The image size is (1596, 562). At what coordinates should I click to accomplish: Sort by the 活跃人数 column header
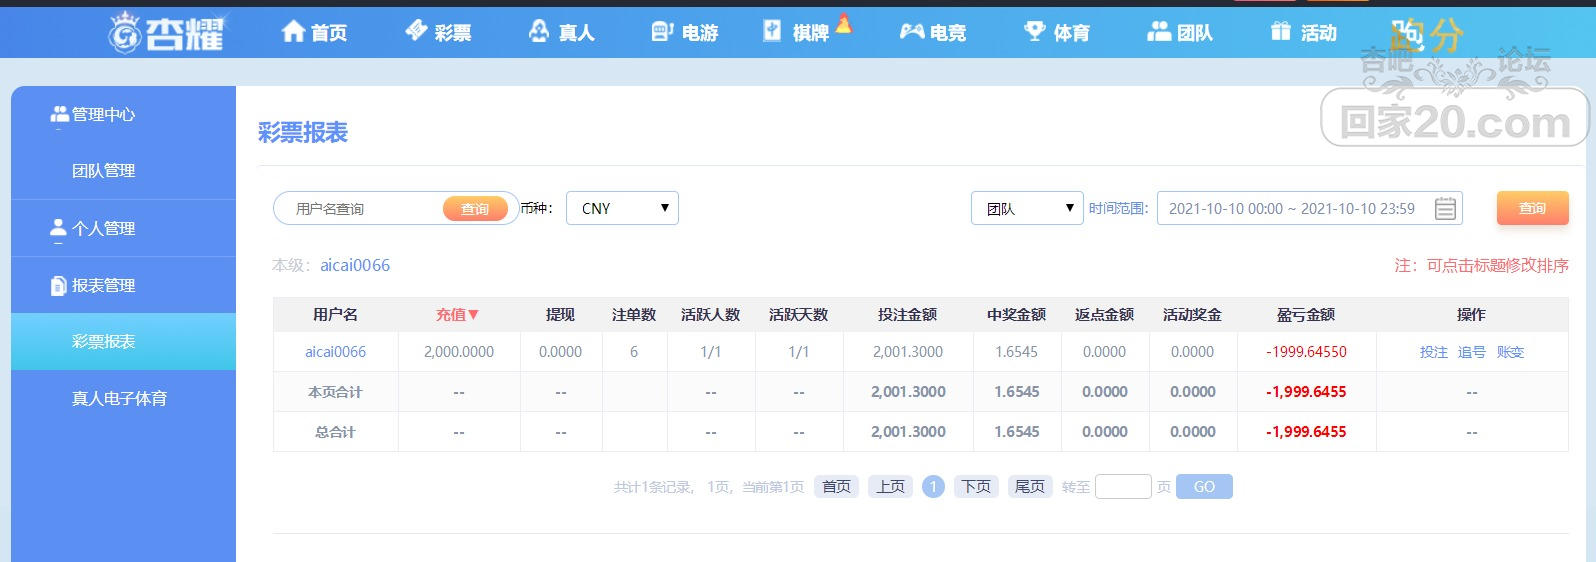(710, 314)
